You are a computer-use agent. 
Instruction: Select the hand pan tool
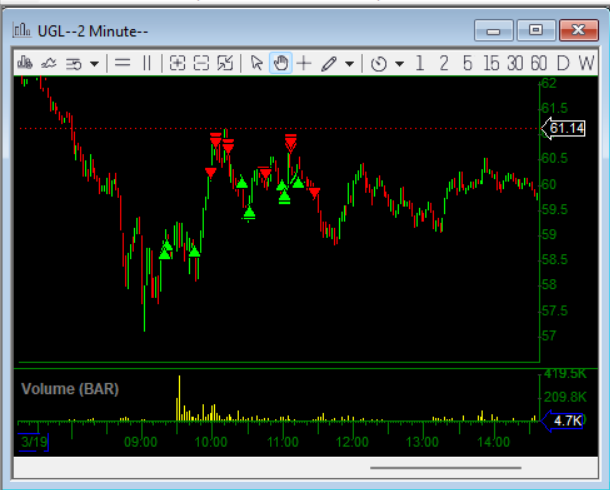(281, 63)
